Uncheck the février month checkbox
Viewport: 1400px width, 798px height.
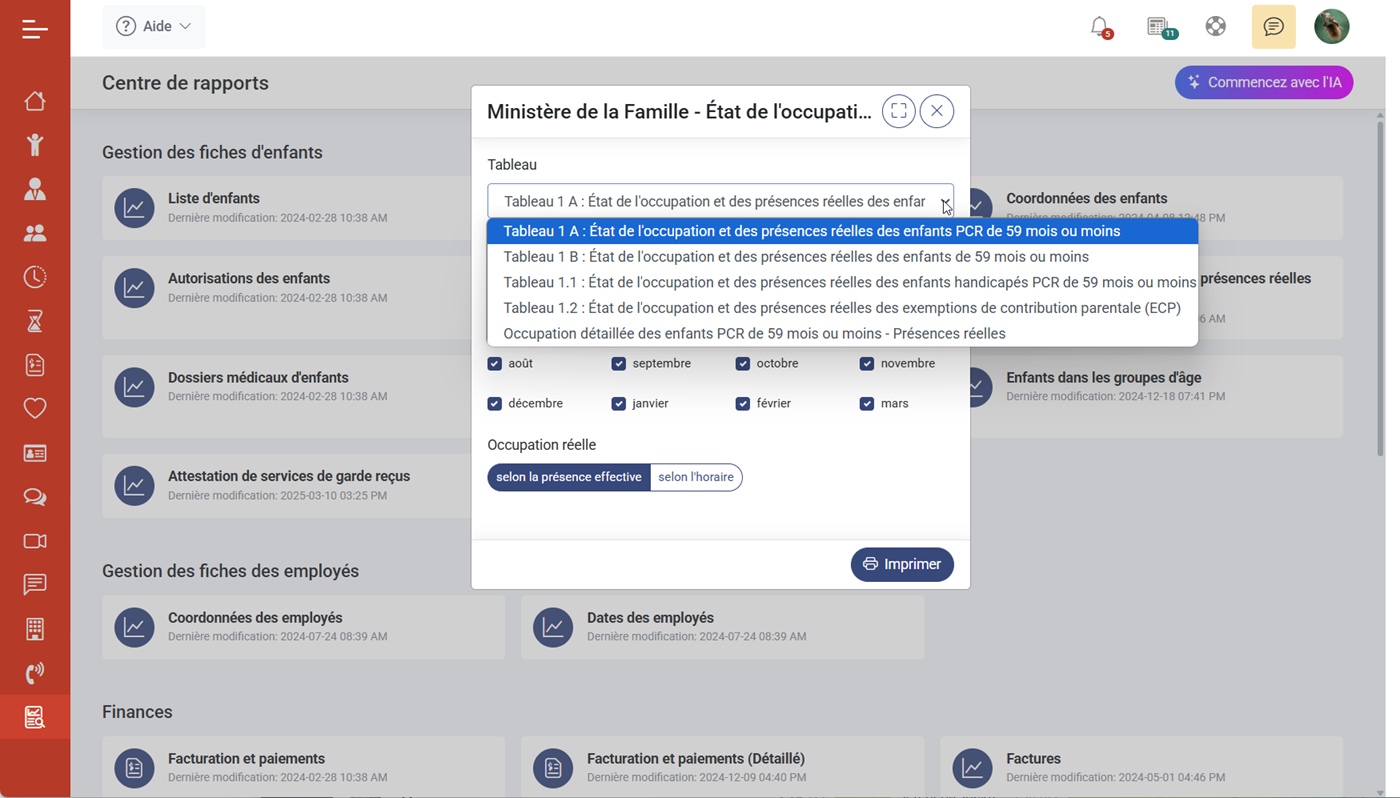pyautogui.click(x=743, y=403)
